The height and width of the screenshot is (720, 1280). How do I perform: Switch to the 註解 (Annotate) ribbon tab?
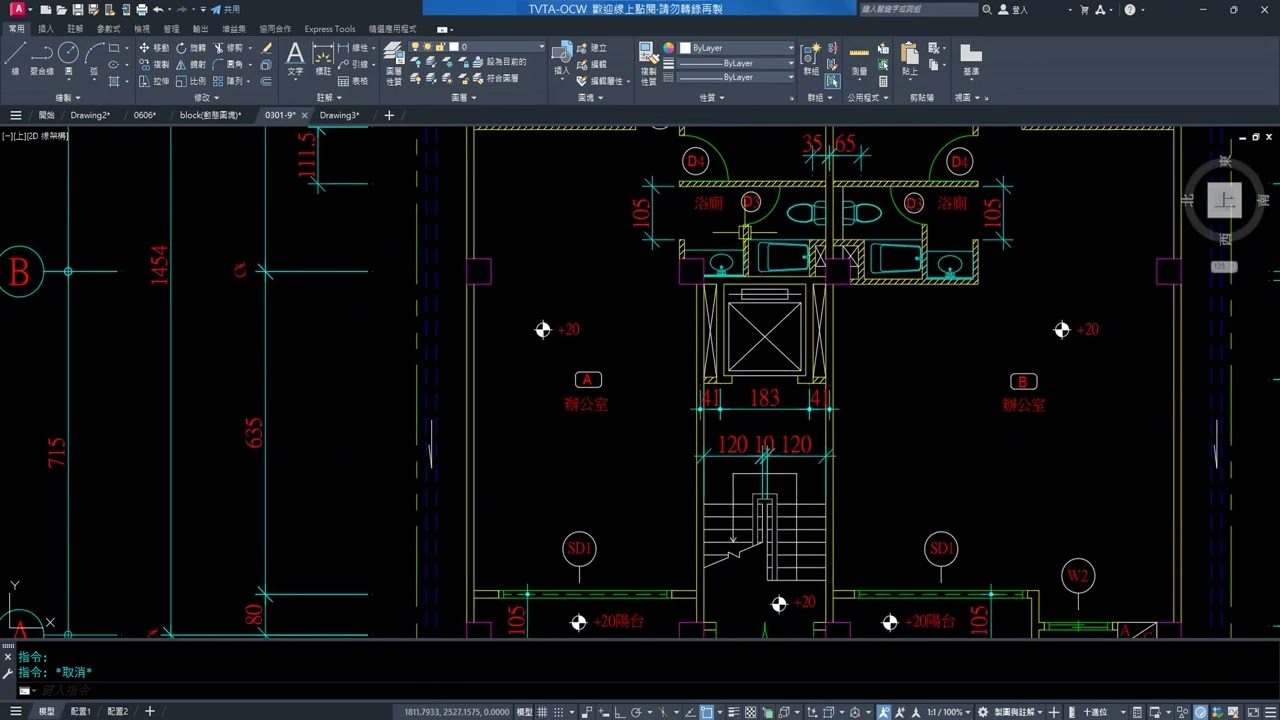tap(76, 29)
